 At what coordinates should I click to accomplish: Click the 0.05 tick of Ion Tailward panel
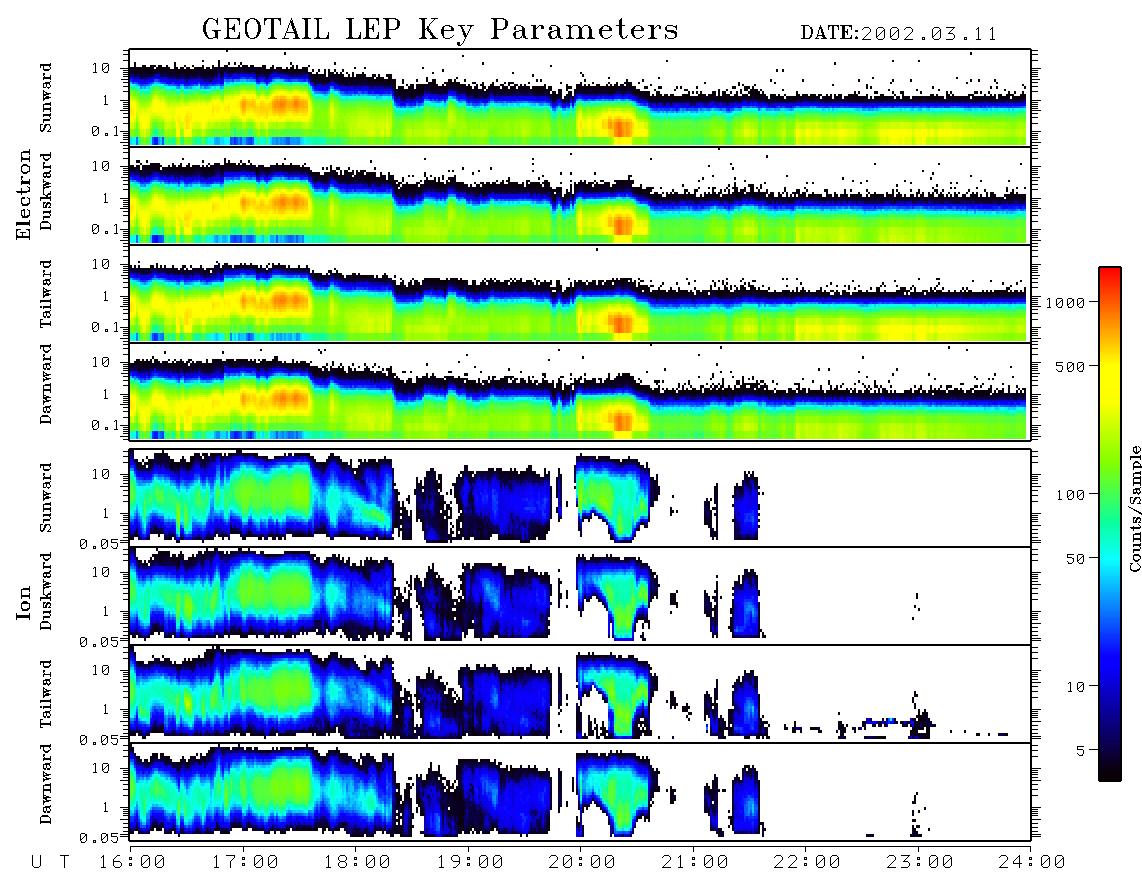pyautogui.click(x=100, y=739)
